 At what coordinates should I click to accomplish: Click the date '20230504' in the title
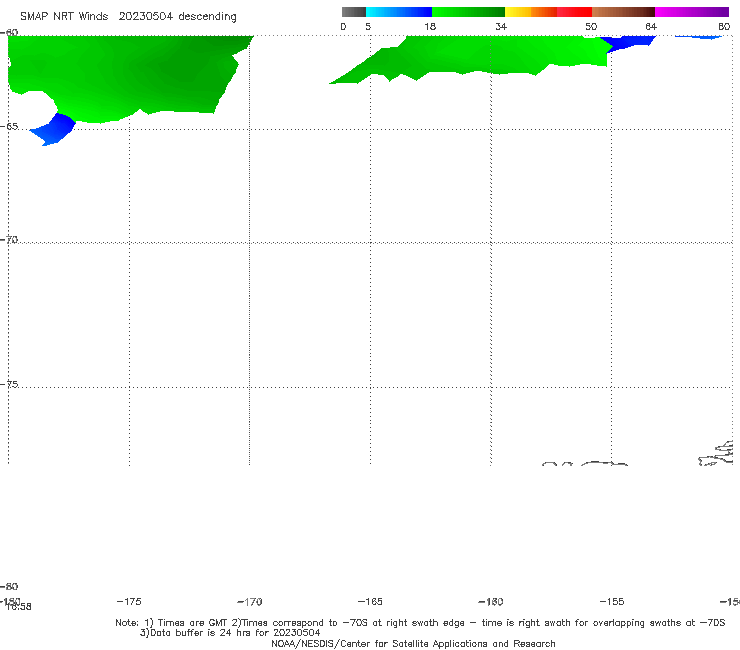click(x=145, y=17)
